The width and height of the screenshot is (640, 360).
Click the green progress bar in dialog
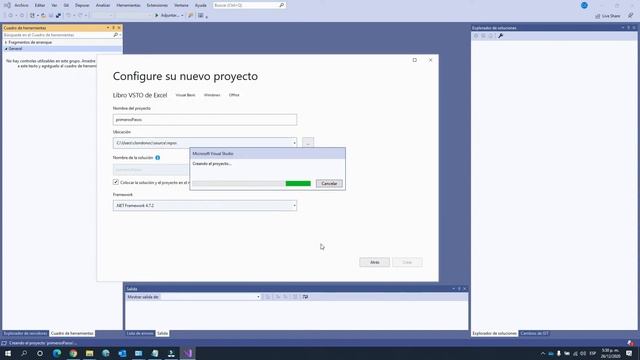(x=298, y=184)
